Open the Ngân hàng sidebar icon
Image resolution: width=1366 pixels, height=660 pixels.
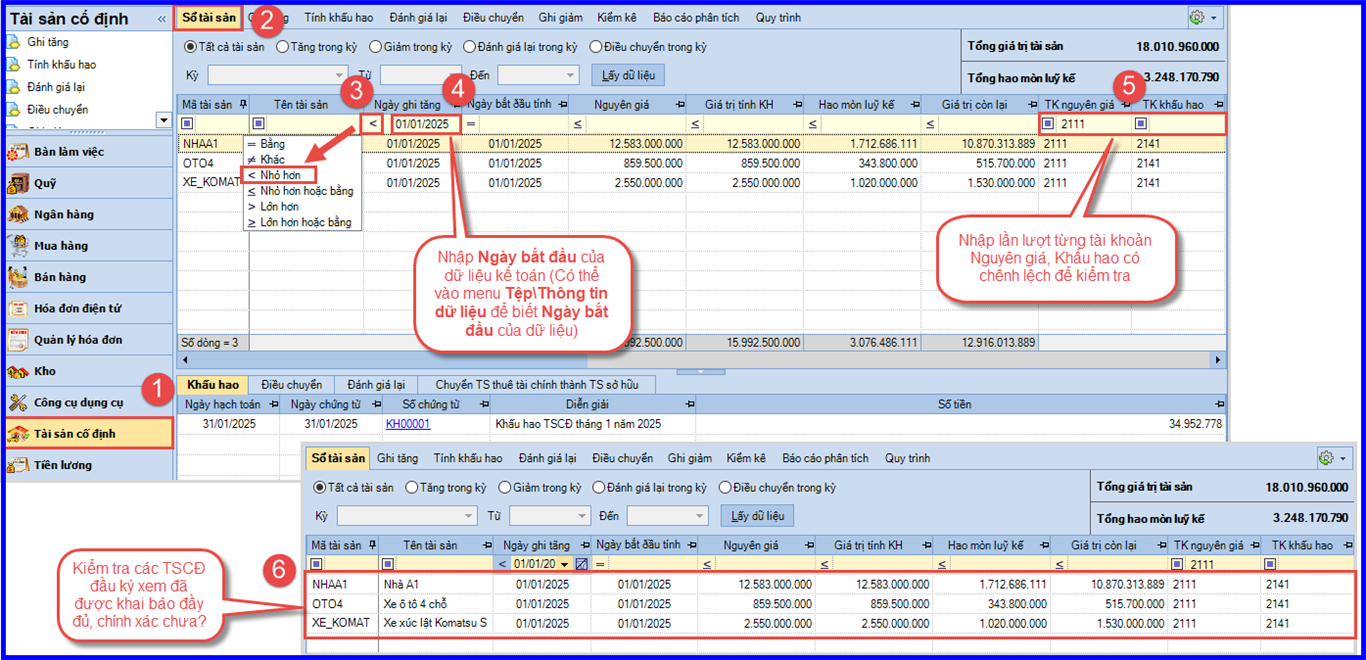(x=17, y=215)
